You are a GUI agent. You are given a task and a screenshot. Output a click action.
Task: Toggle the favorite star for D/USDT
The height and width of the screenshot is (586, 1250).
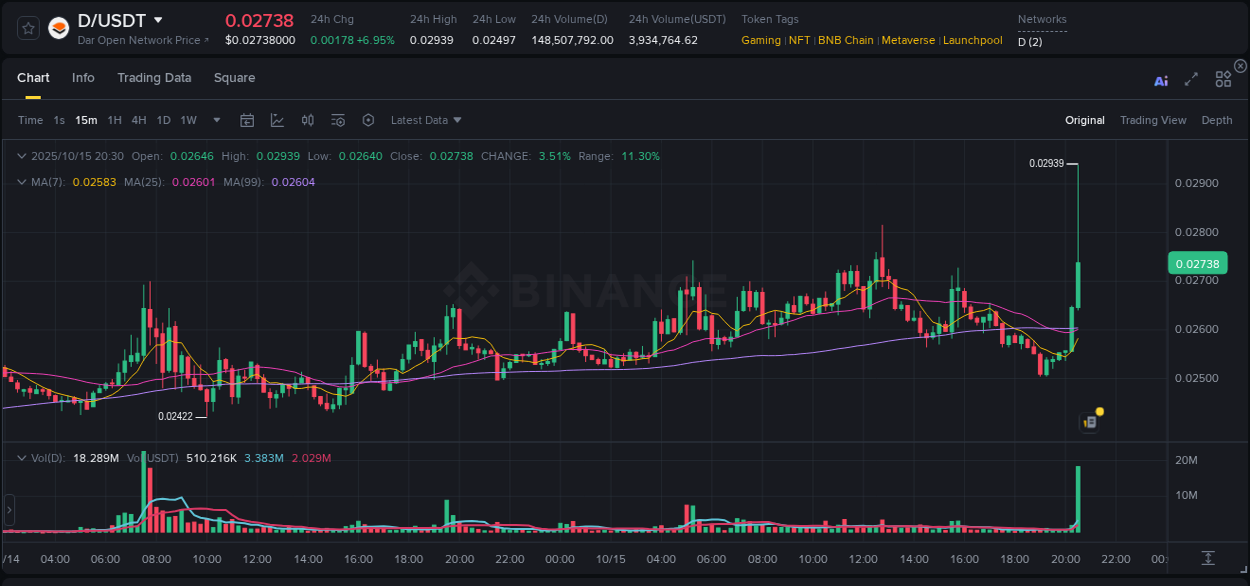(27, 27)
